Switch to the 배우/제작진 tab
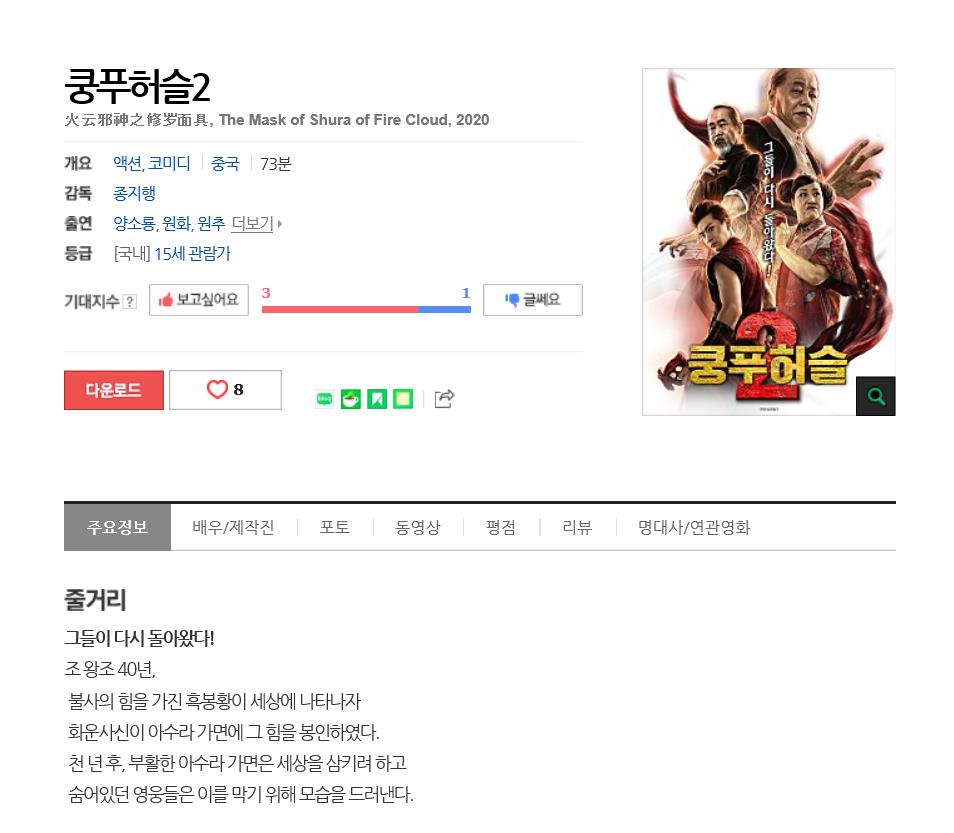 [233, 527]
